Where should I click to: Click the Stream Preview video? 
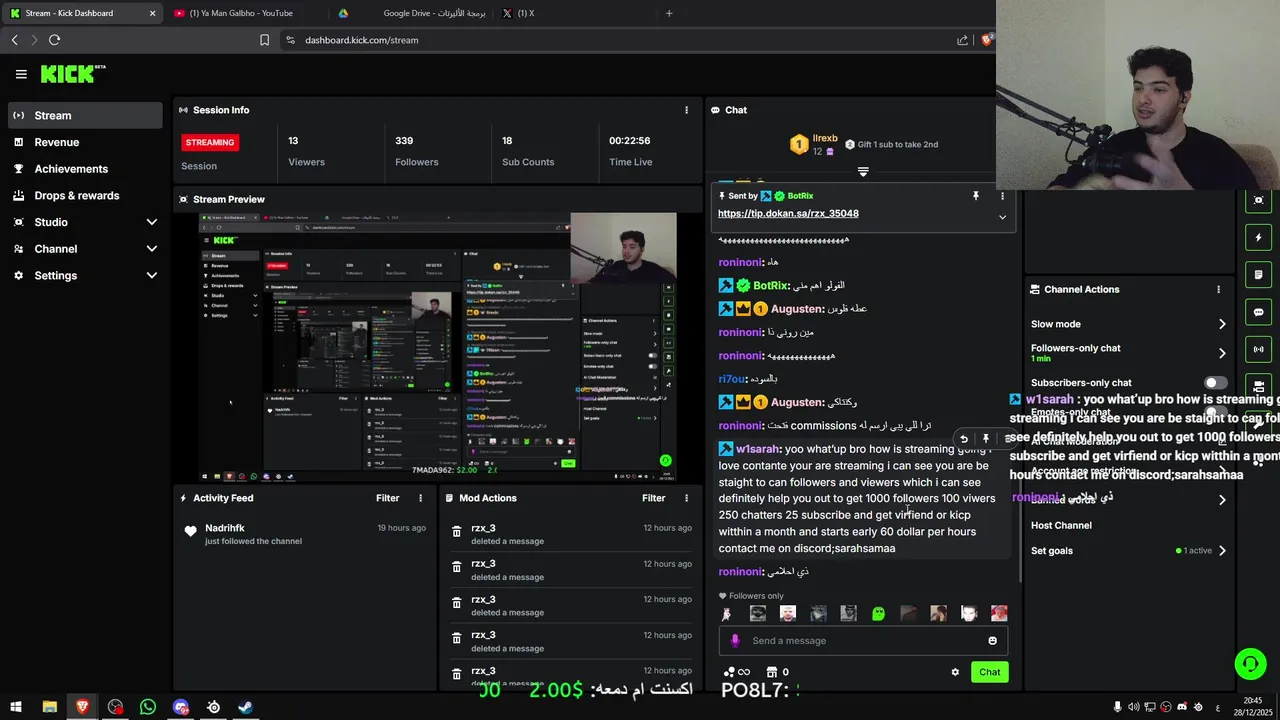coord(438,347)
